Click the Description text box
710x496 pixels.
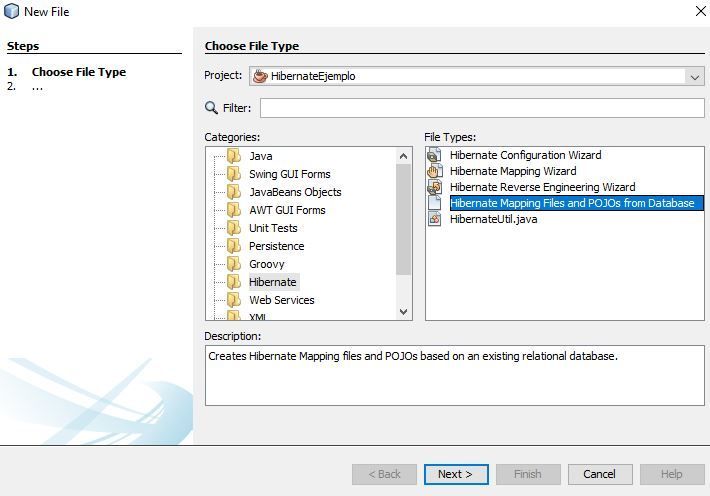point(455,376)
